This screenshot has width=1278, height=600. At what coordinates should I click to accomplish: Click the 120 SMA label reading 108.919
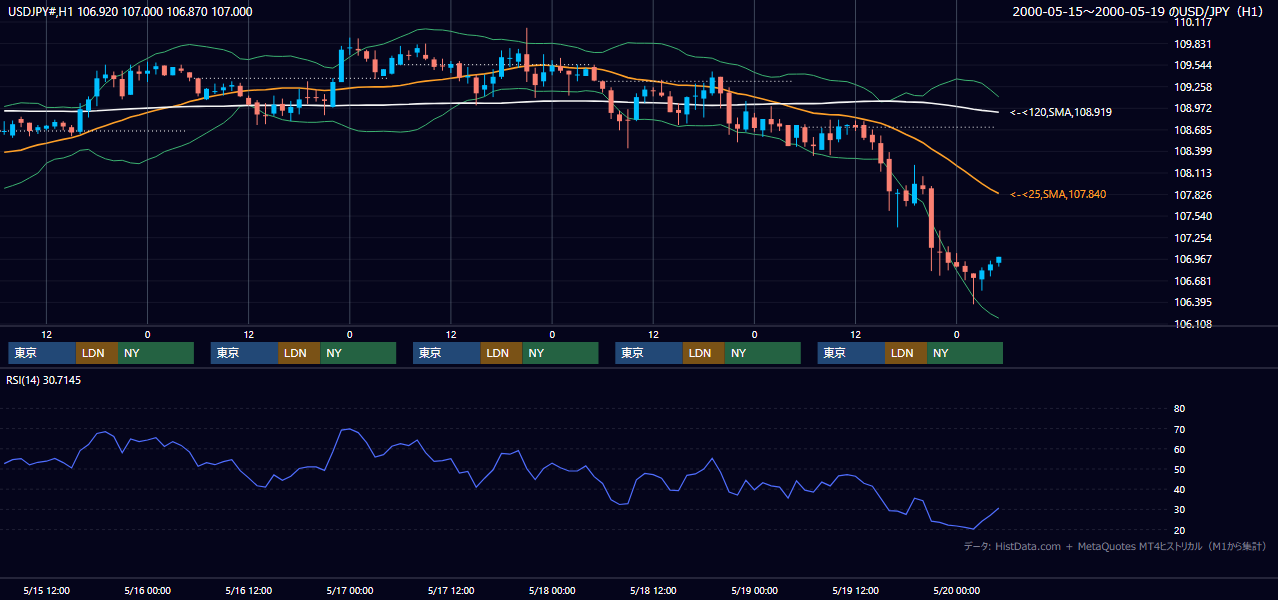(1060, 112)
